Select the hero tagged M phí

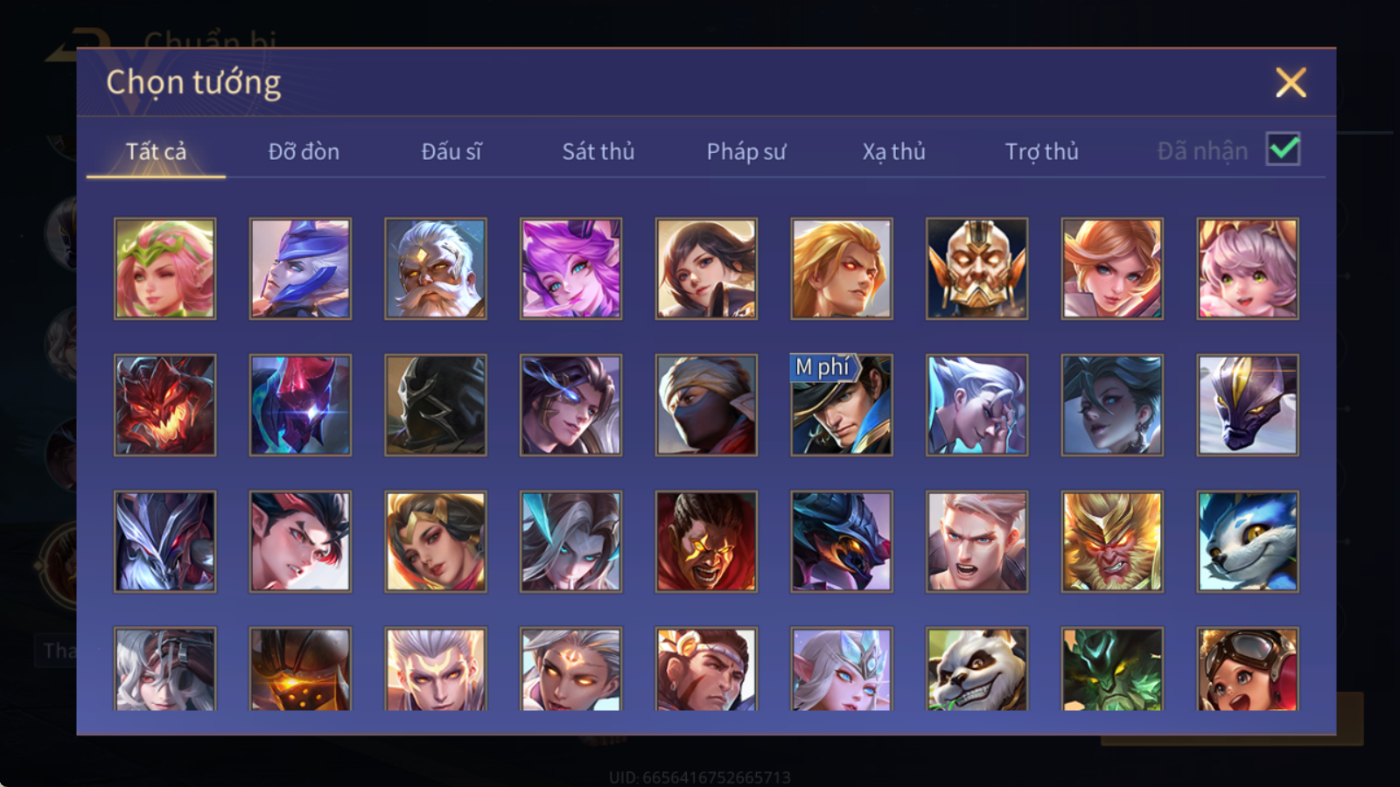(842, 405)
